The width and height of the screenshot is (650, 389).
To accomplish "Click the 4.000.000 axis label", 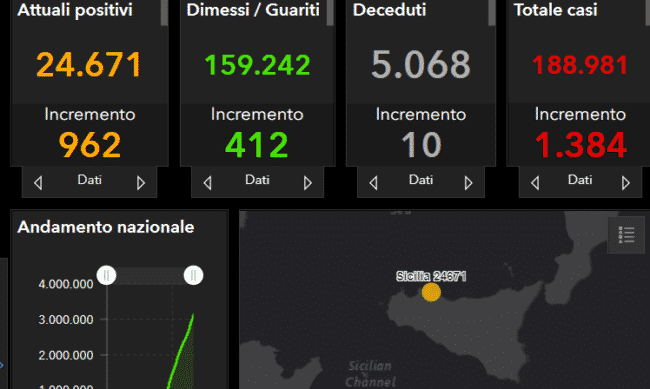I will pyautogui.click(x=65, y=284).
